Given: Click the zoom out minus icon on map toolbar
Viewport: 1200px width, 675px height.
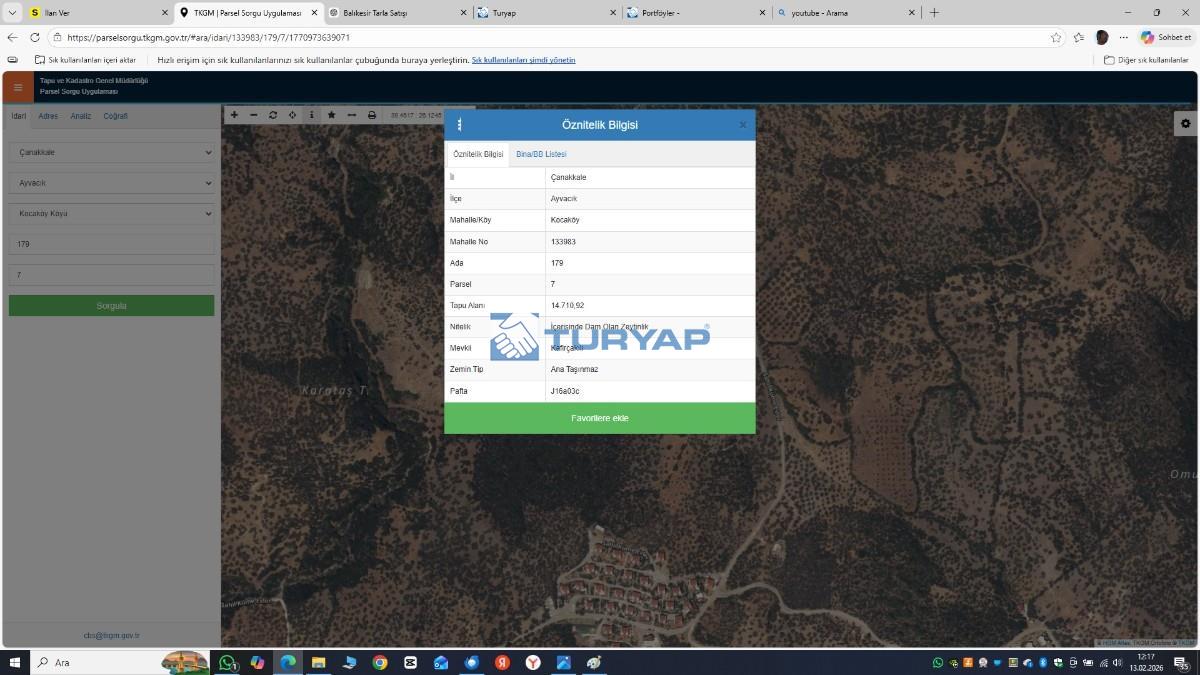Looking at the screenshot, I should (x=253, y=115).
